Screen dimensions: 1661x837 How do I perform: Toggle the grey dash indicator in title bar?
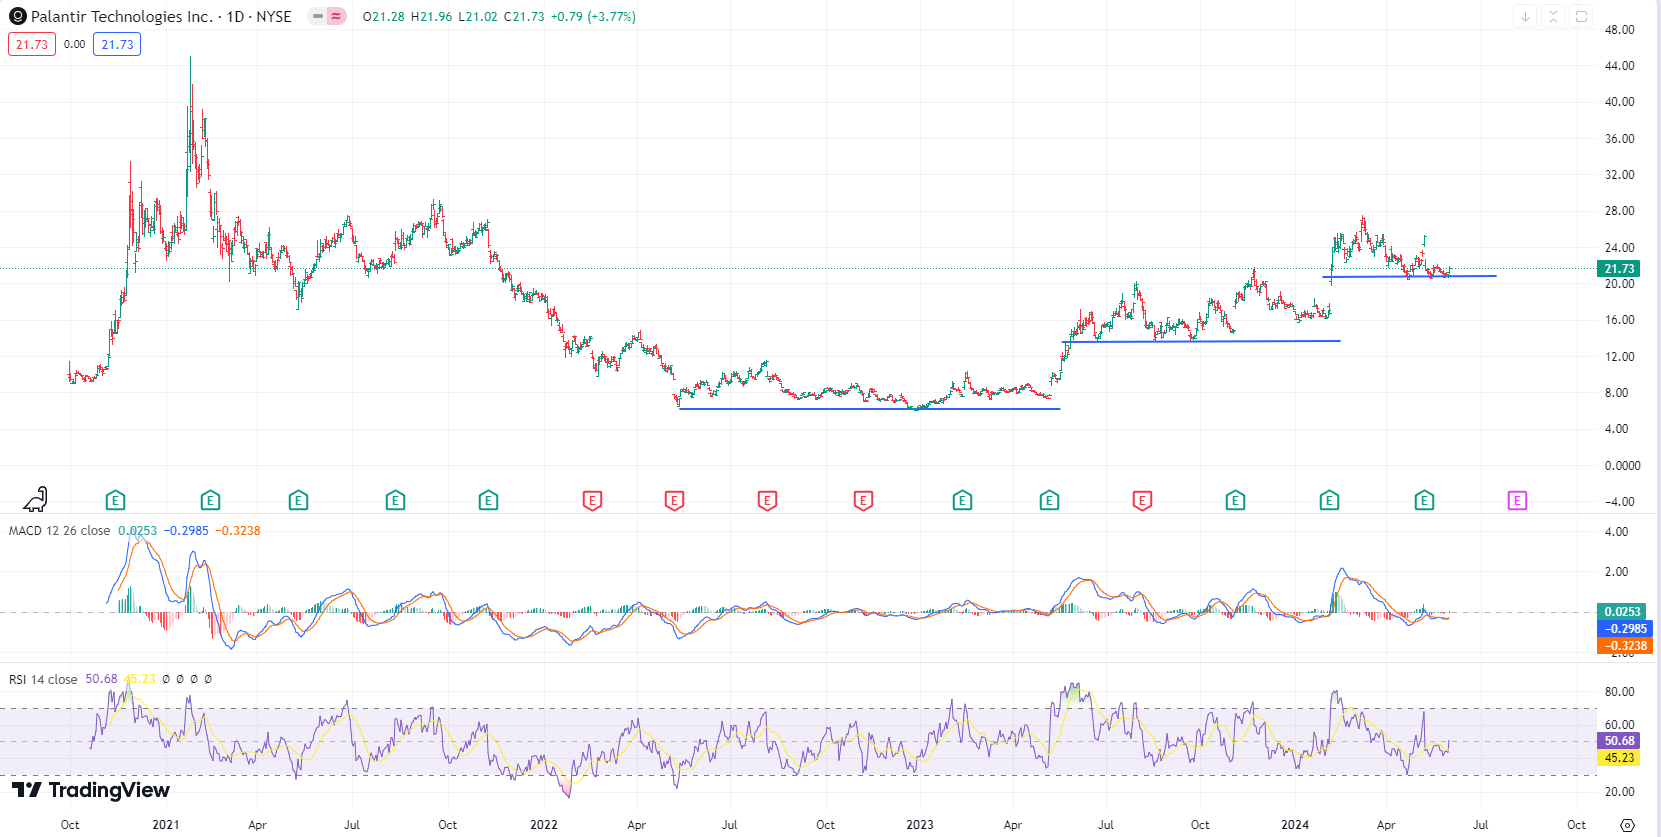point(318,16)
